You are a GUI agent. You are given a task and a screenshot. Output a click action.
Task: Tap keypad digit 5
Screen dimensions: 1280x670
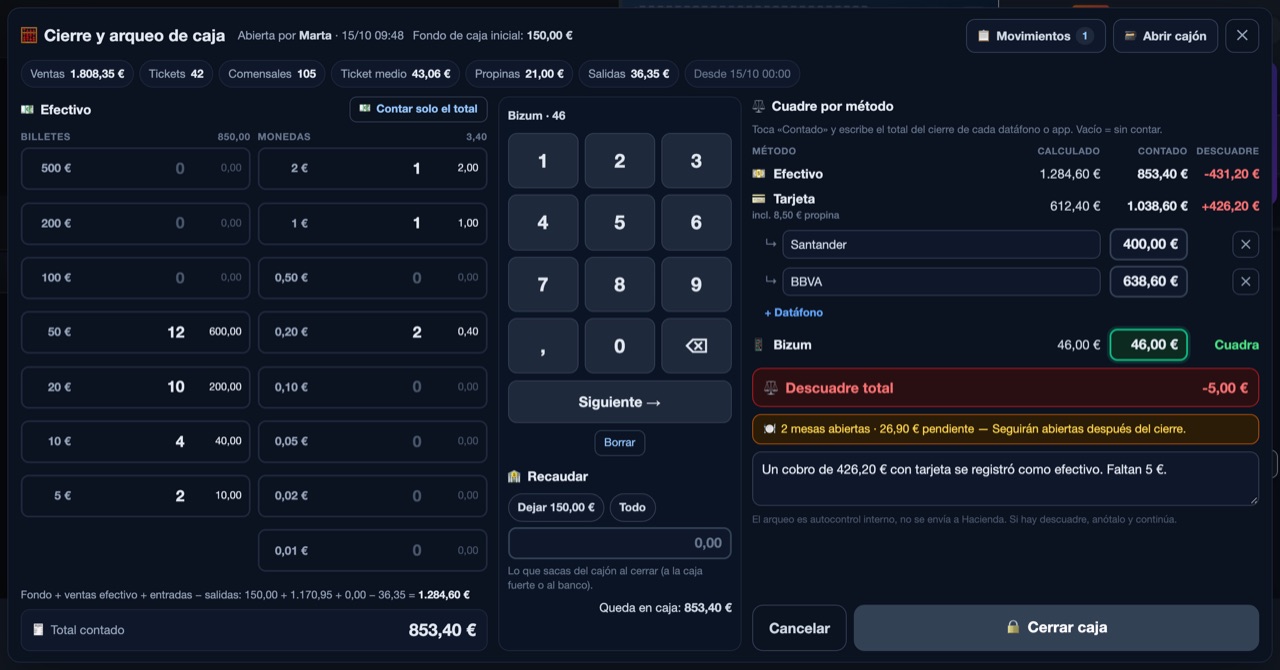tap(620, 222)
